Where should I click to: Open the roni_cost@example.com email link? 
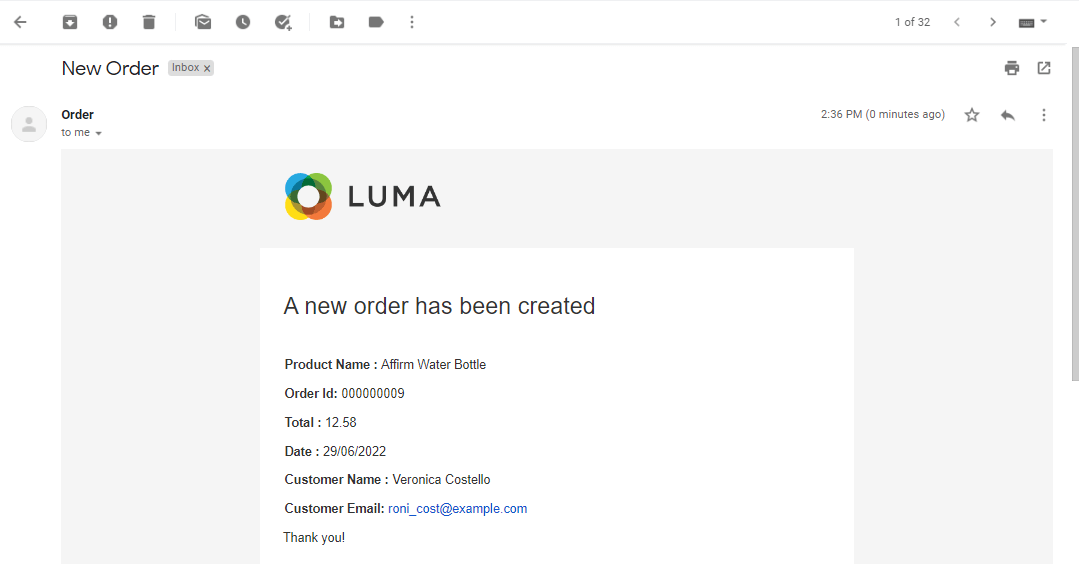coord(457,509)
